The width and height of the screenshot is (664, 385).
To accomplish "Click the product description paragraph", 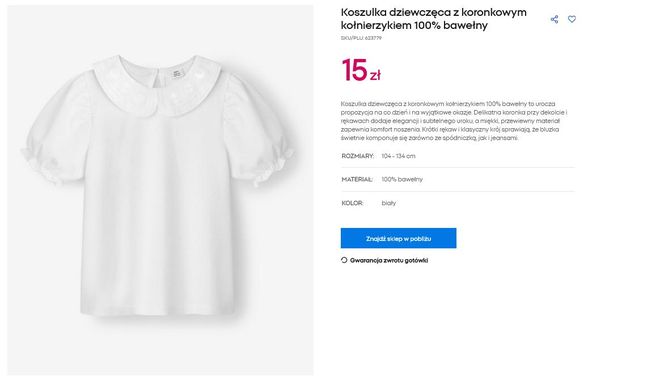I will (x=454, y=121).
